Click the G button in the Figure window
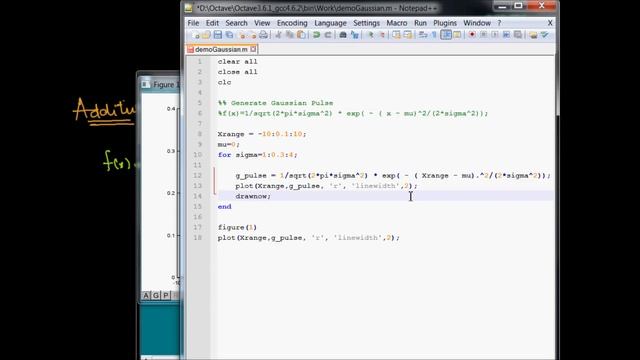This screenshot has width=640, height=360. (156, 295)
